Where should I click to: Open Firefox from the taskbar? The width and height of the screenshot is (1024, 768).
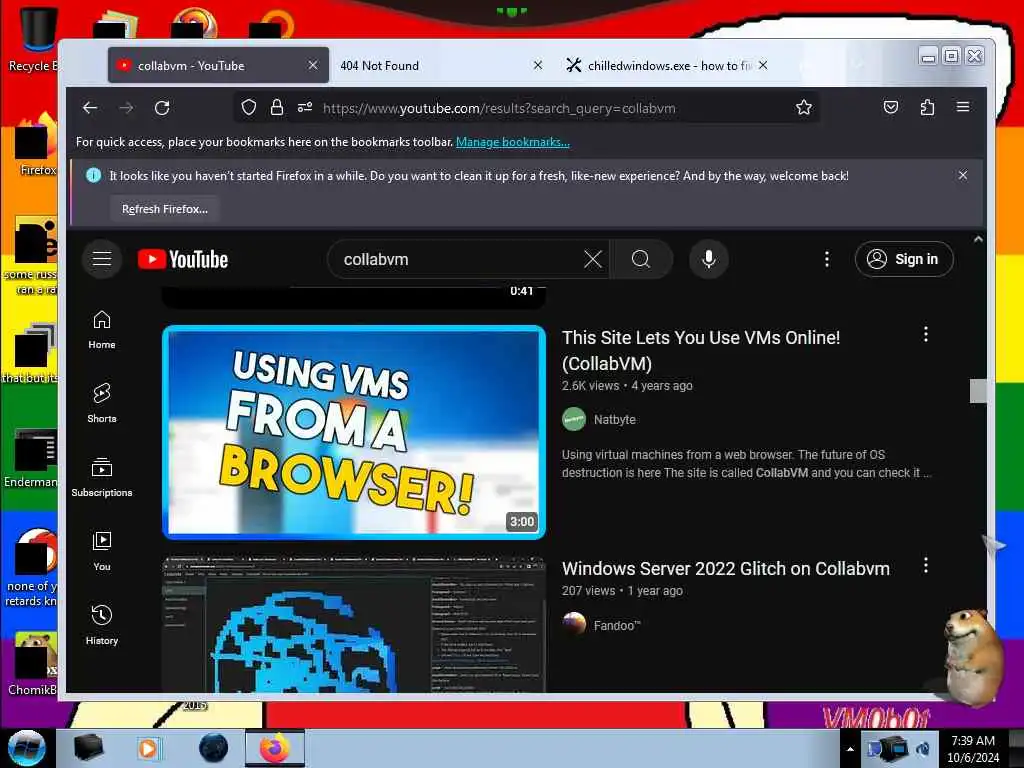click(x=275, y=748)
